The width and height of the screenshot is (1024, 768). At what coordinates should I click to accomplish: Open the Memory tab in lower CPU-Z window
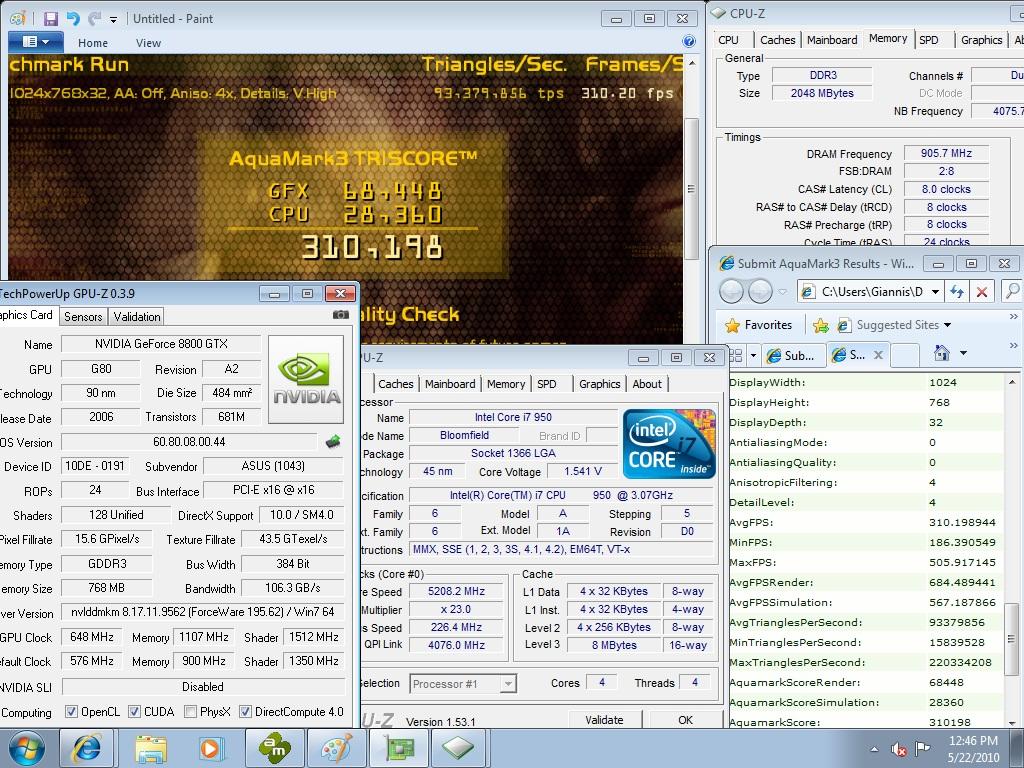coord(505,384)
